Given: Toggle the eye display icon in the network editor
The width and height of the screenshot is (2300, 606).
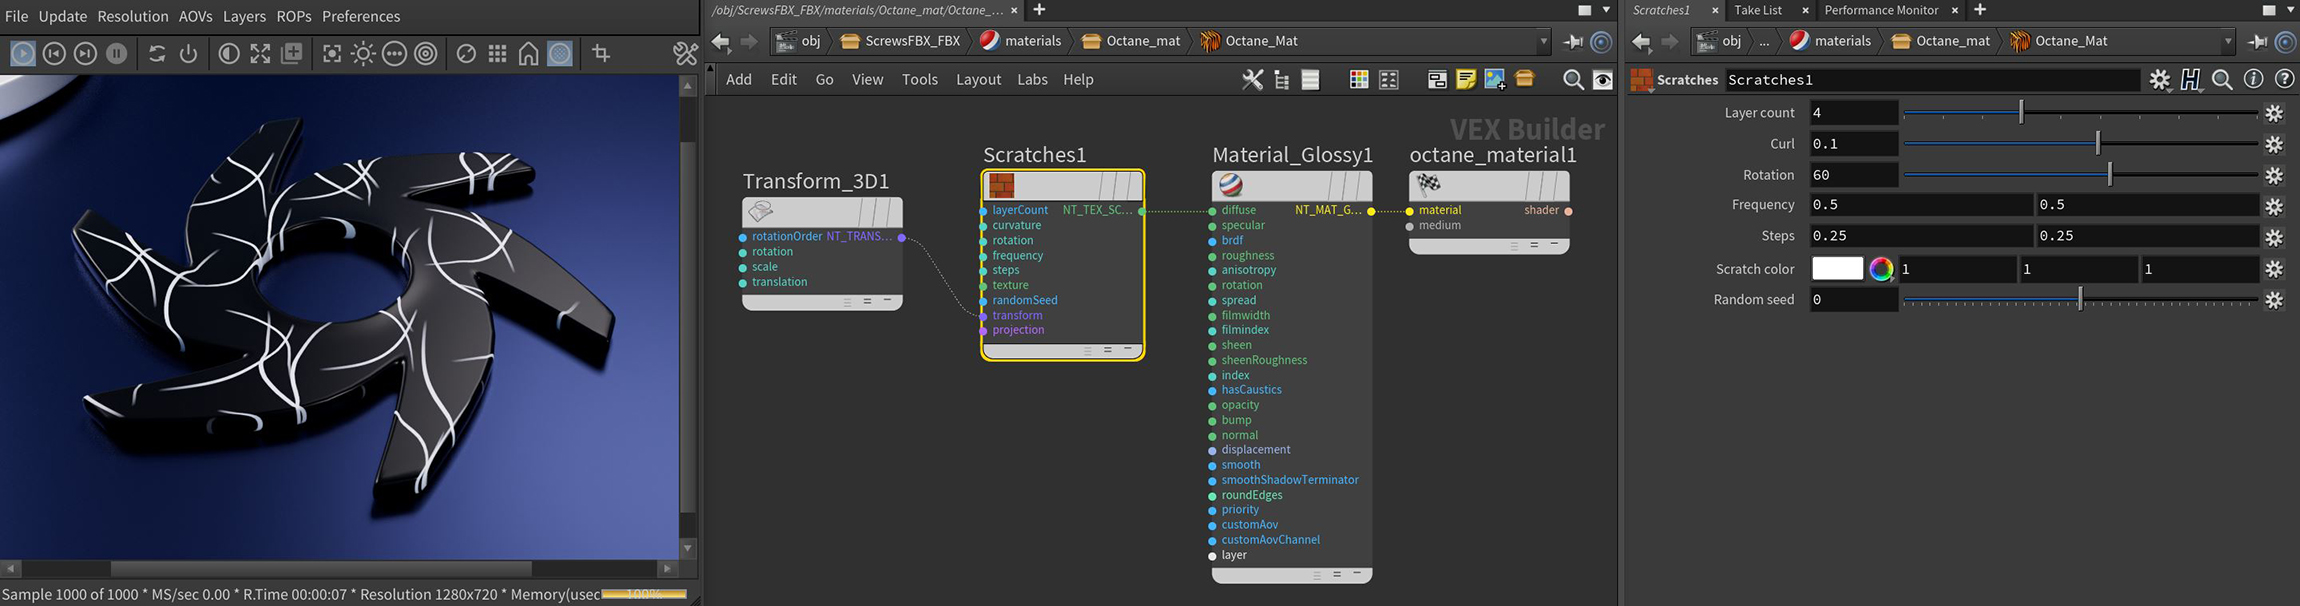Looking at the screenshot, I should coord(1602,80).
